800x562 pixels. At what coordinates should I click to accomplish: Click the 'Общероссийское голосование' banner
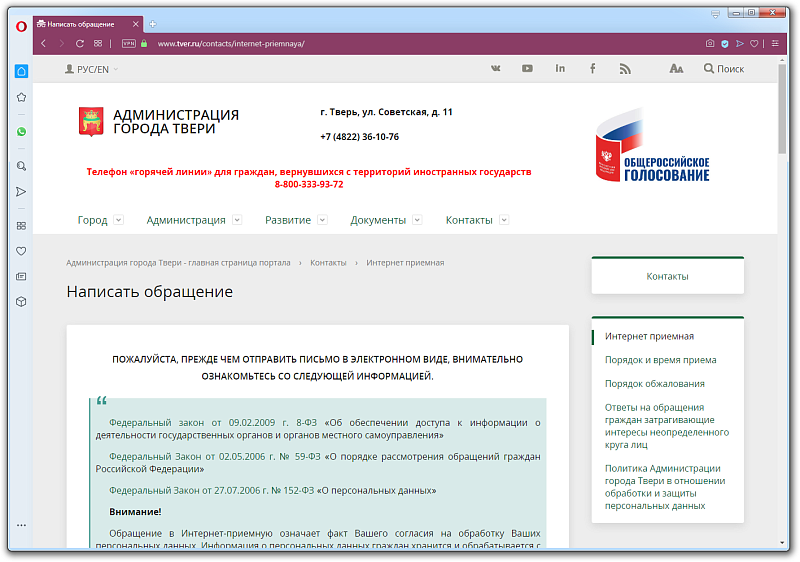point(653,145)
